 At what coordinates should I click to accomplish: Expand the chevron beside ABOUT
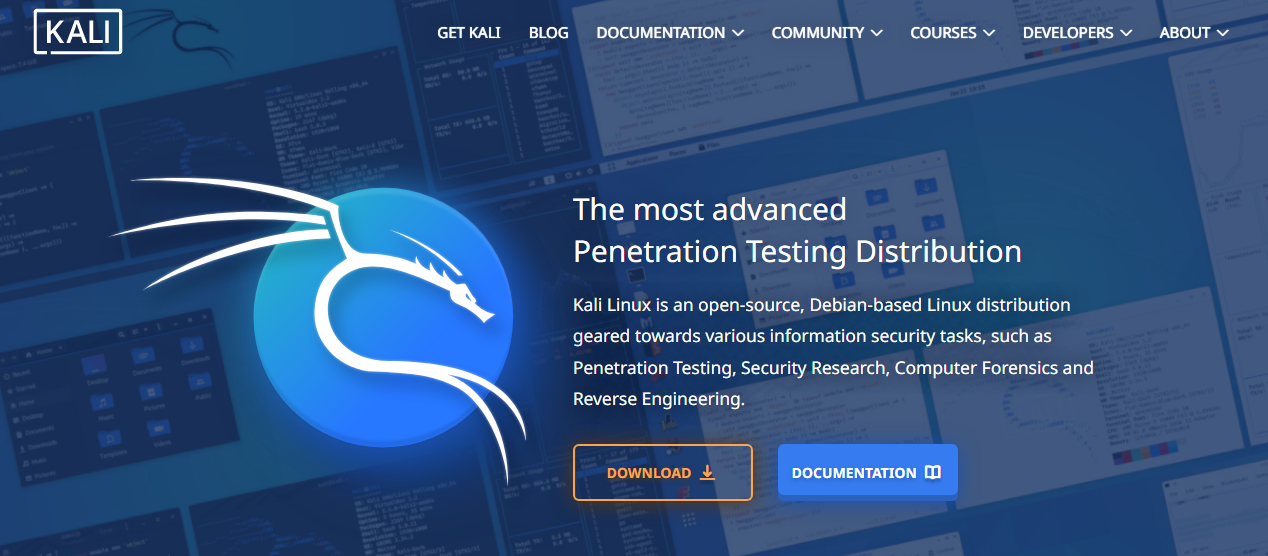[x=1223, y=33]
